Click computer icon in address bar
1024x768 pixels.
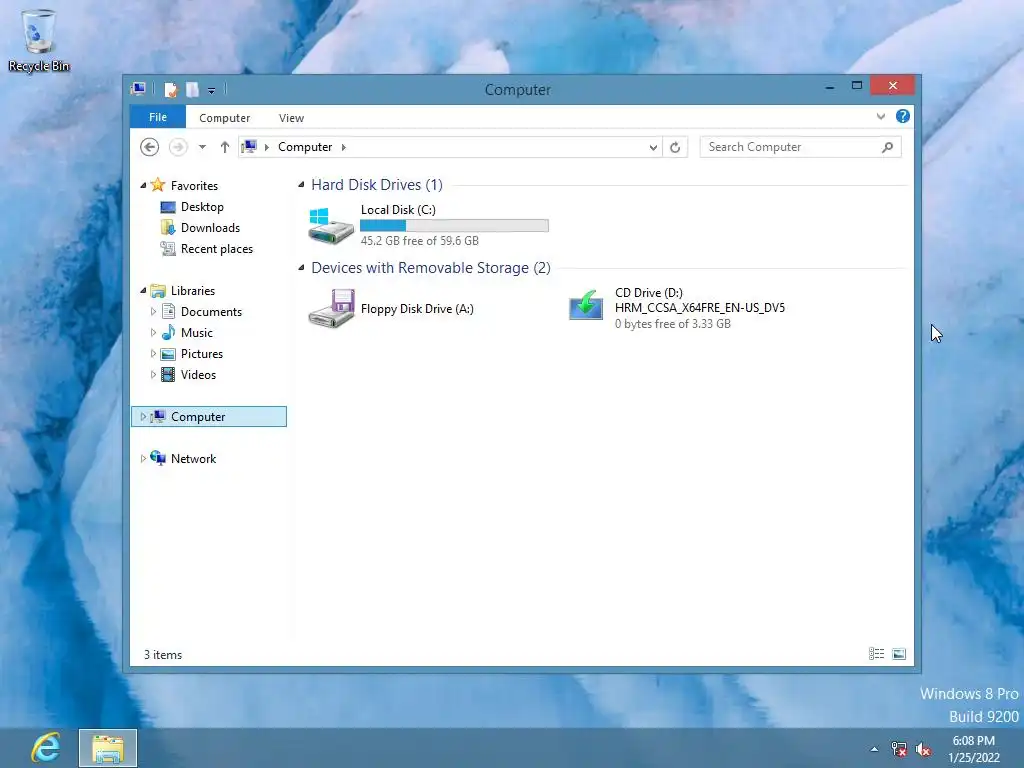249,146
